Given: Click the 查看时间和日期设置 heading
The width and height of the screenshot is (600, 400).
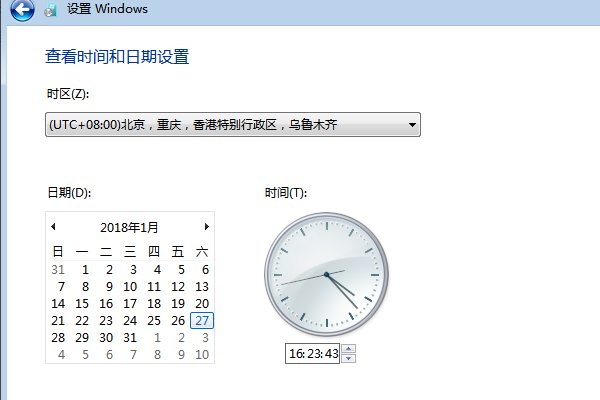Looking at the screenshot, I should pos(117,57).
